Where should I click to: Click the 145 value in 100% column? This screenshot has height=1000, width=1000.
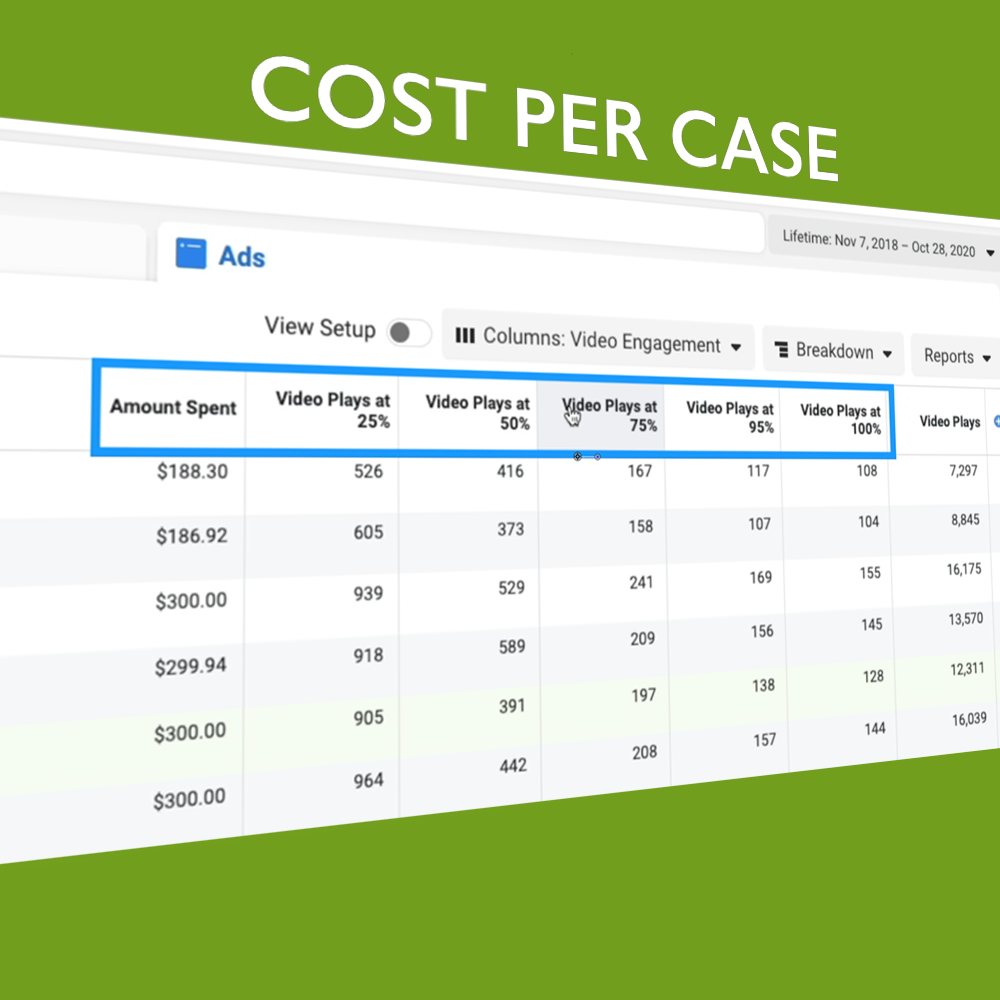coord(872,624)
